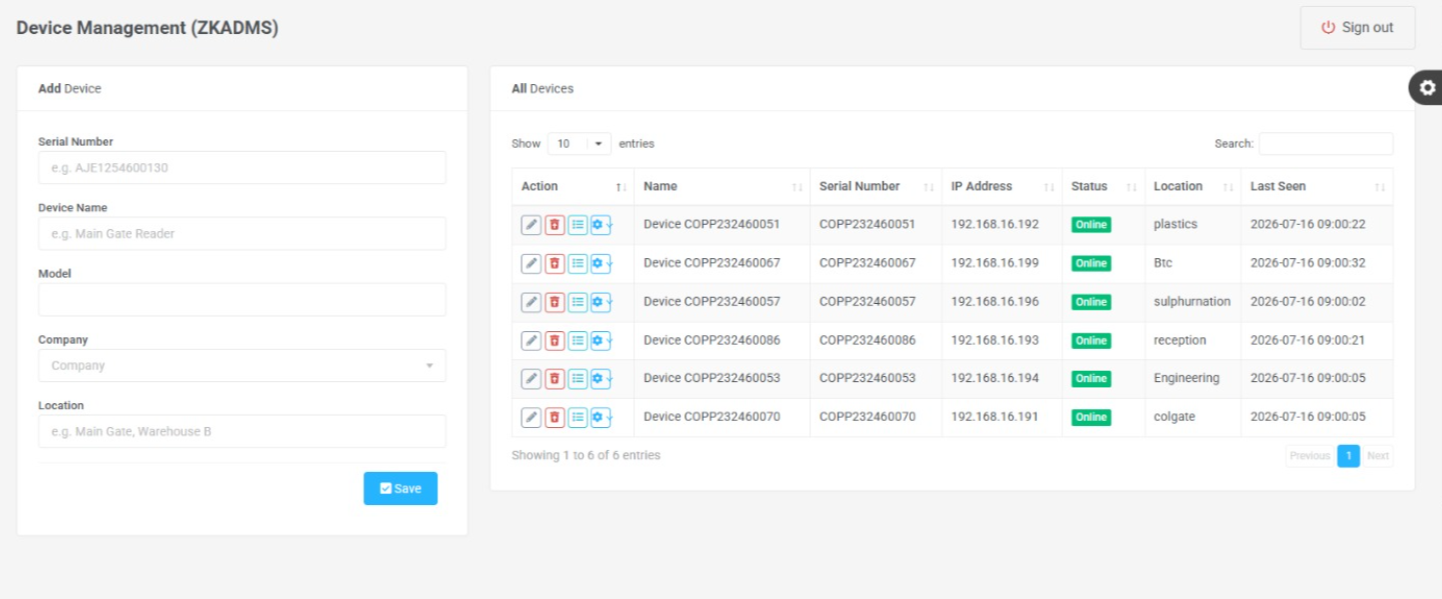The width and height of the screenshot is (1442, 599).
Task: Sort table by Last Seen column
Action: 1317,187
